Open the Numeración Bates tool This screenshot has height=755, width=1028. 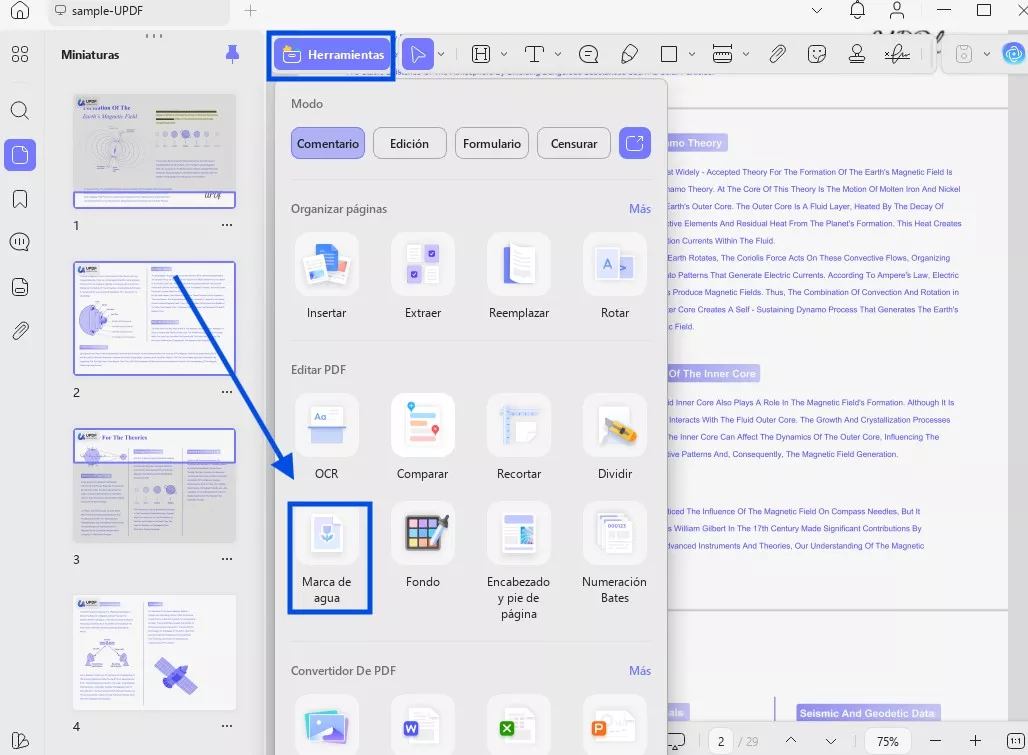tap(615, 554)
